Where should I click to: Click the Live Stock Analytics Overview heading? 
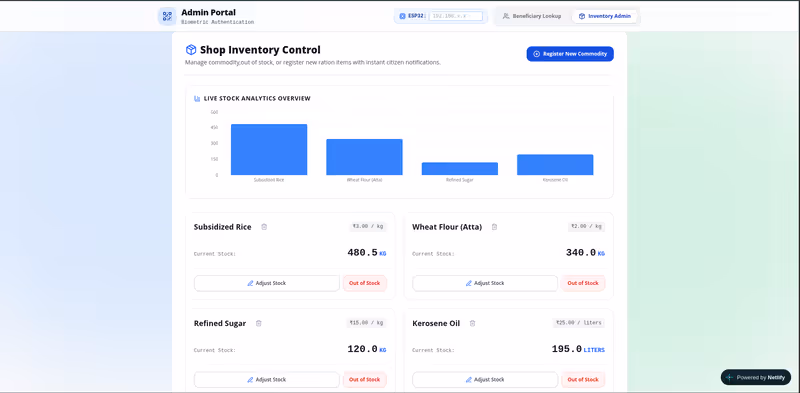point(257,99)
